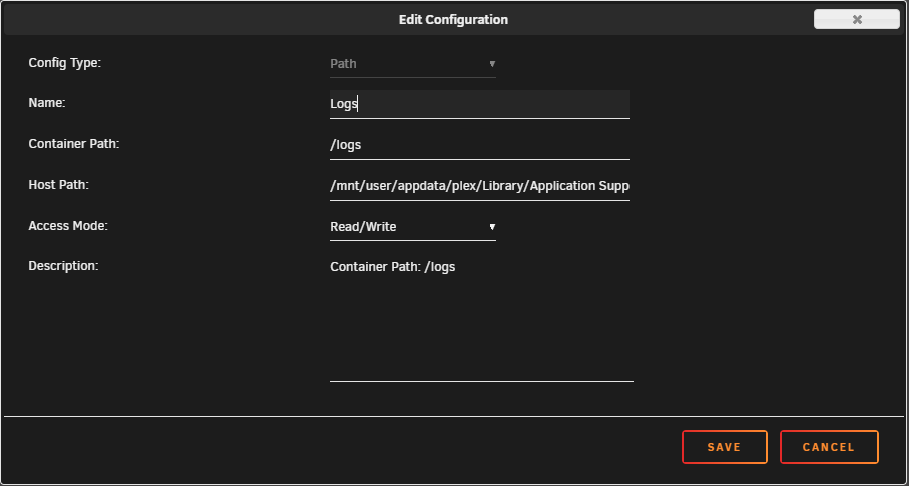Image resolution: width=909 pixels, height=486 pixels.
Task: Save the configuration changes
Action: coord(725,447)
